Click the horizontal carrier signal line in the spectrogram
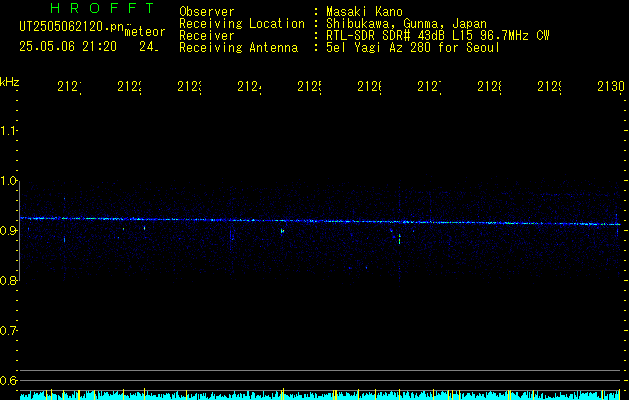This screenshot has width=629, height=400. click(x=320, y=221)
